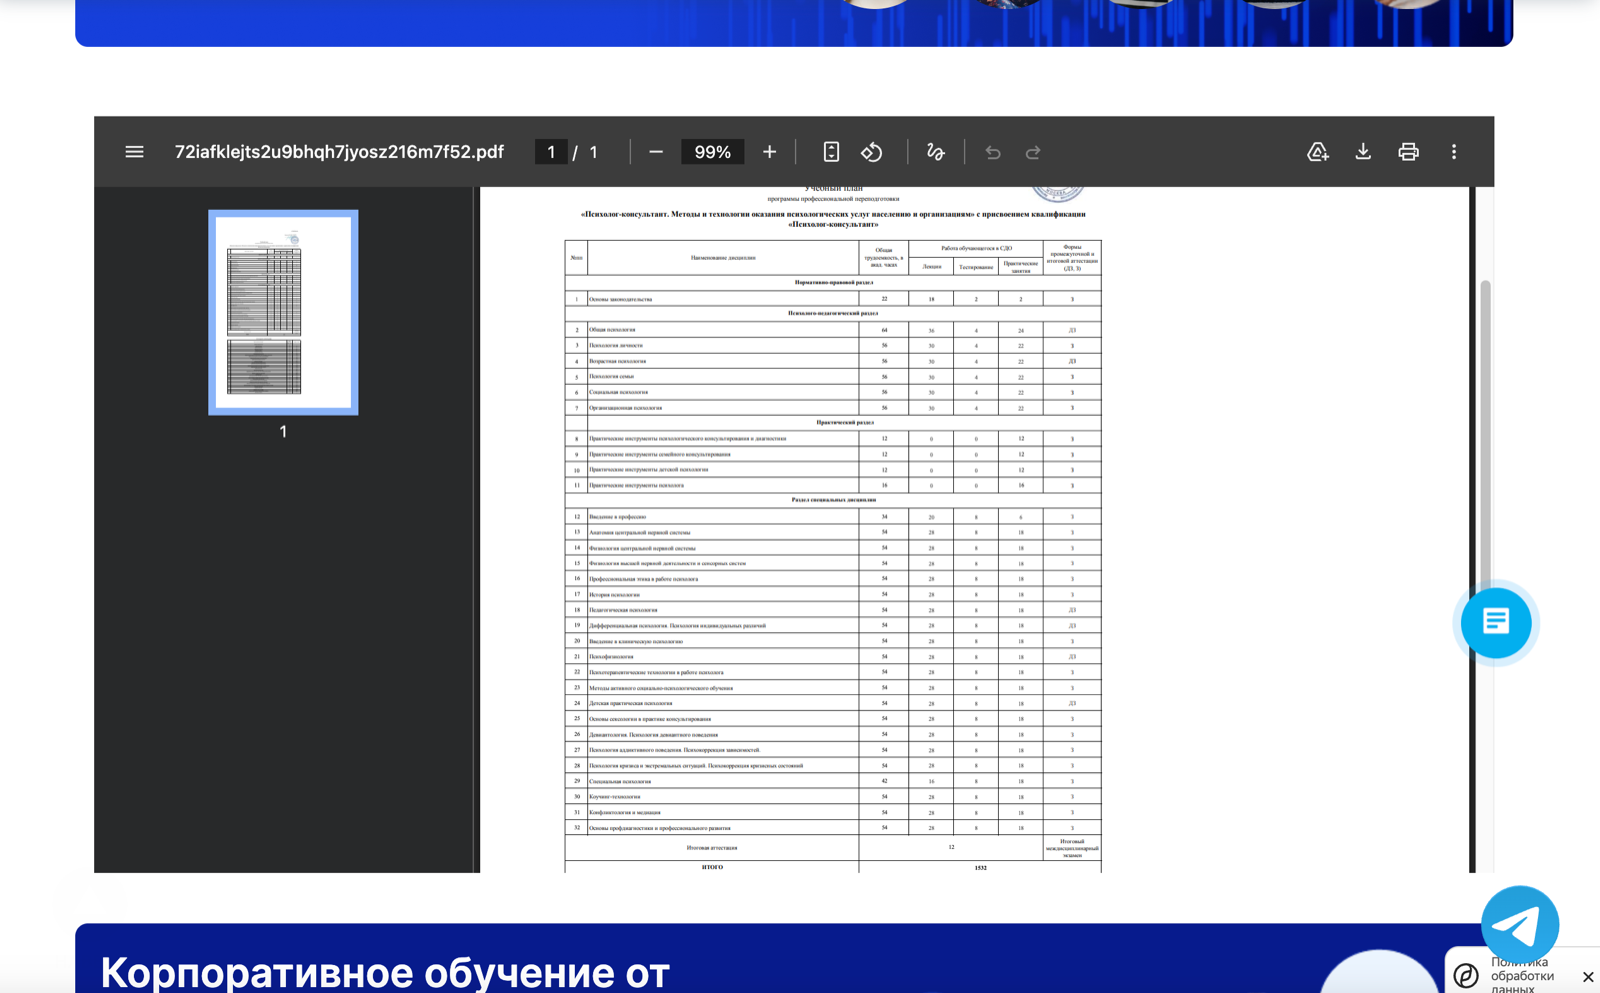Open the Политика обработки данных link
Screen dimensions: 1600x993
[x=1522, y=976]
